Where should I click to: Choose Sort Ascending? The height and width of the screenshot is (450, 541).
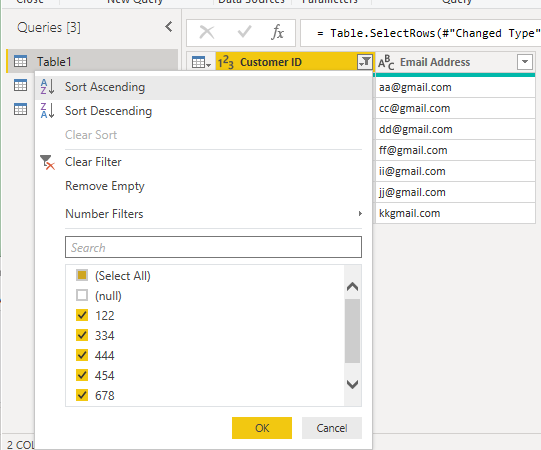click(204, 87)
